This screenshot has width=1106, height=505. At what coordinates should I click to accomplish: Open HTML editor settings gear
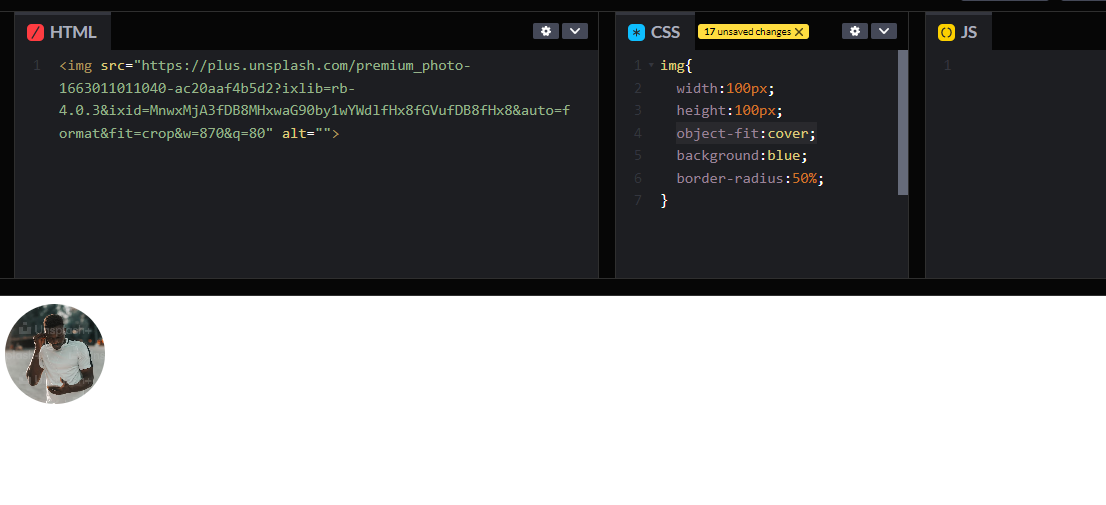click(545, 31)
